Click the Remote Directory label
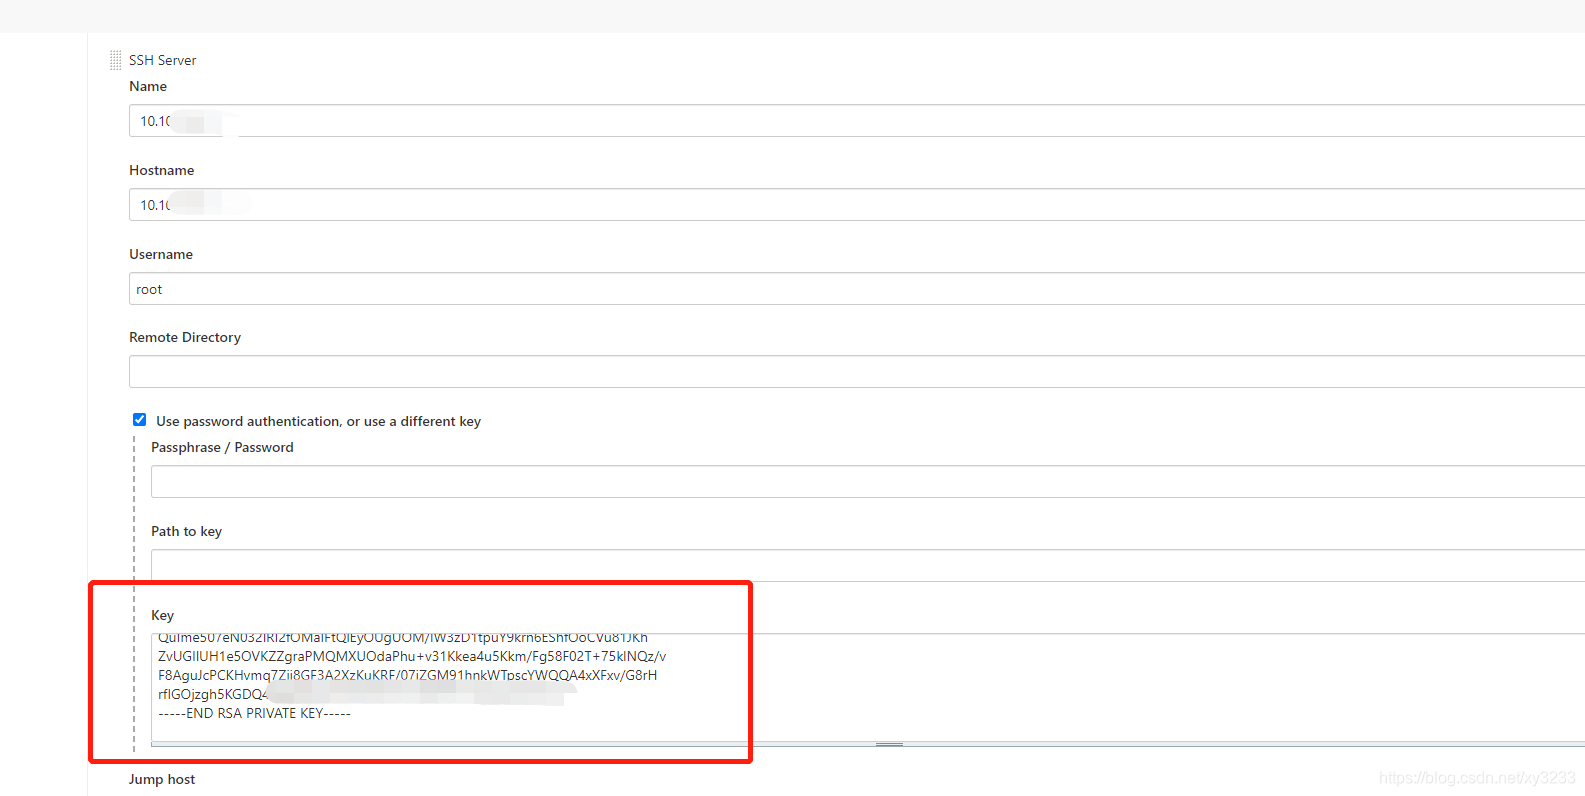1585x796 pixels. tap(185, 337)
